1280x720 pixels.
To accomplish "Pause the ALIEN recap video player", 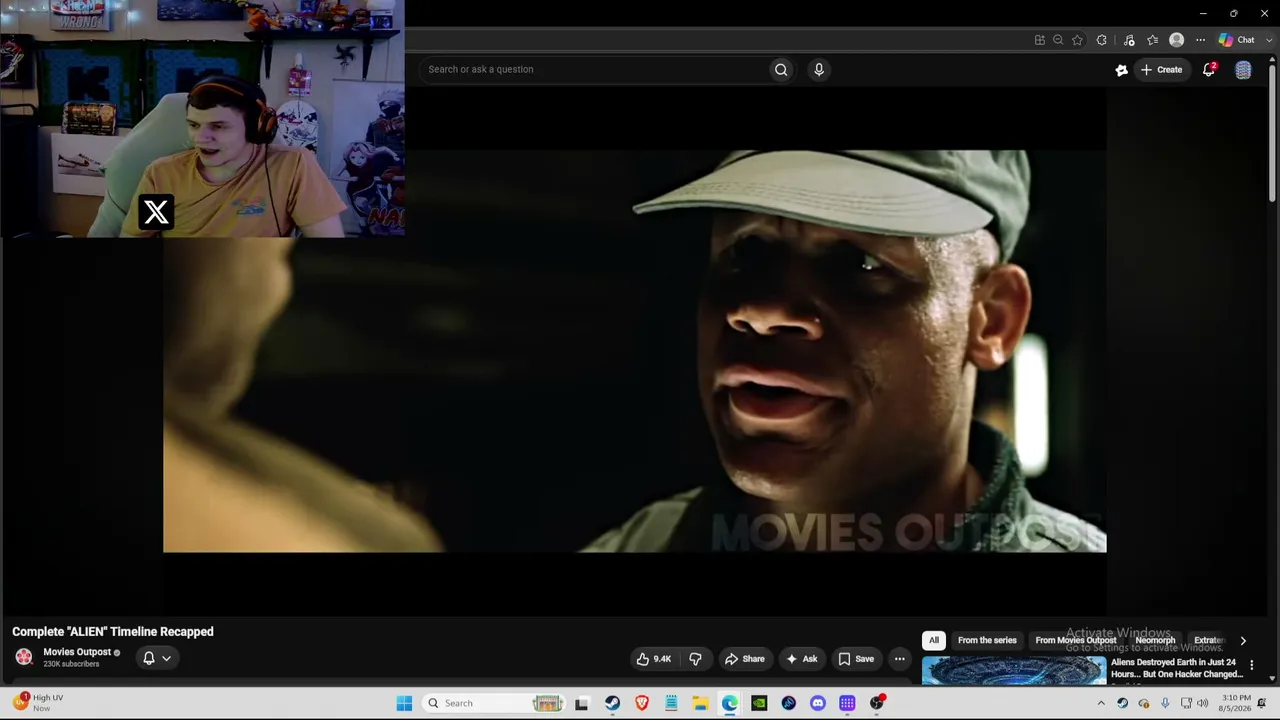I will click(634, 351).
